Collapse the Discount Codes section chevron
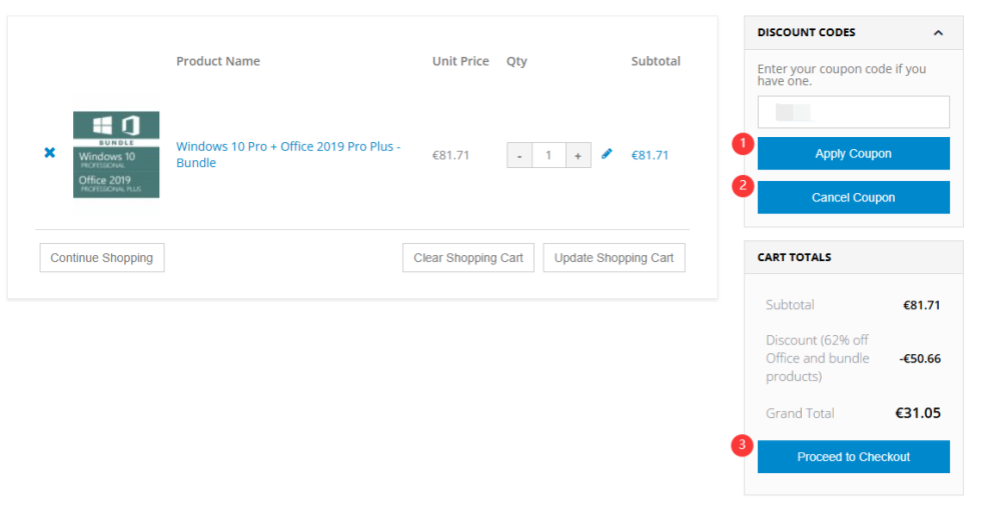The image size is (986, 507). (x=938, y=33)
